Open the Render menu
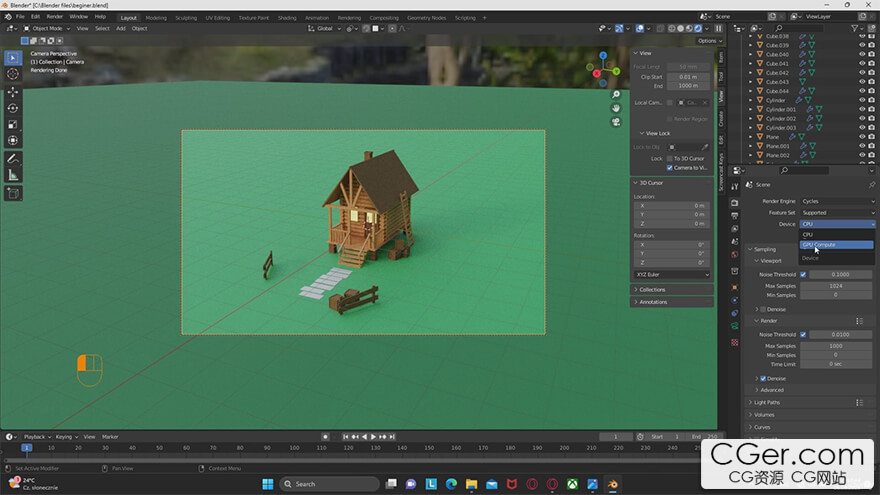The height and width of the screenshot is (495, 880). click(54, 17)
